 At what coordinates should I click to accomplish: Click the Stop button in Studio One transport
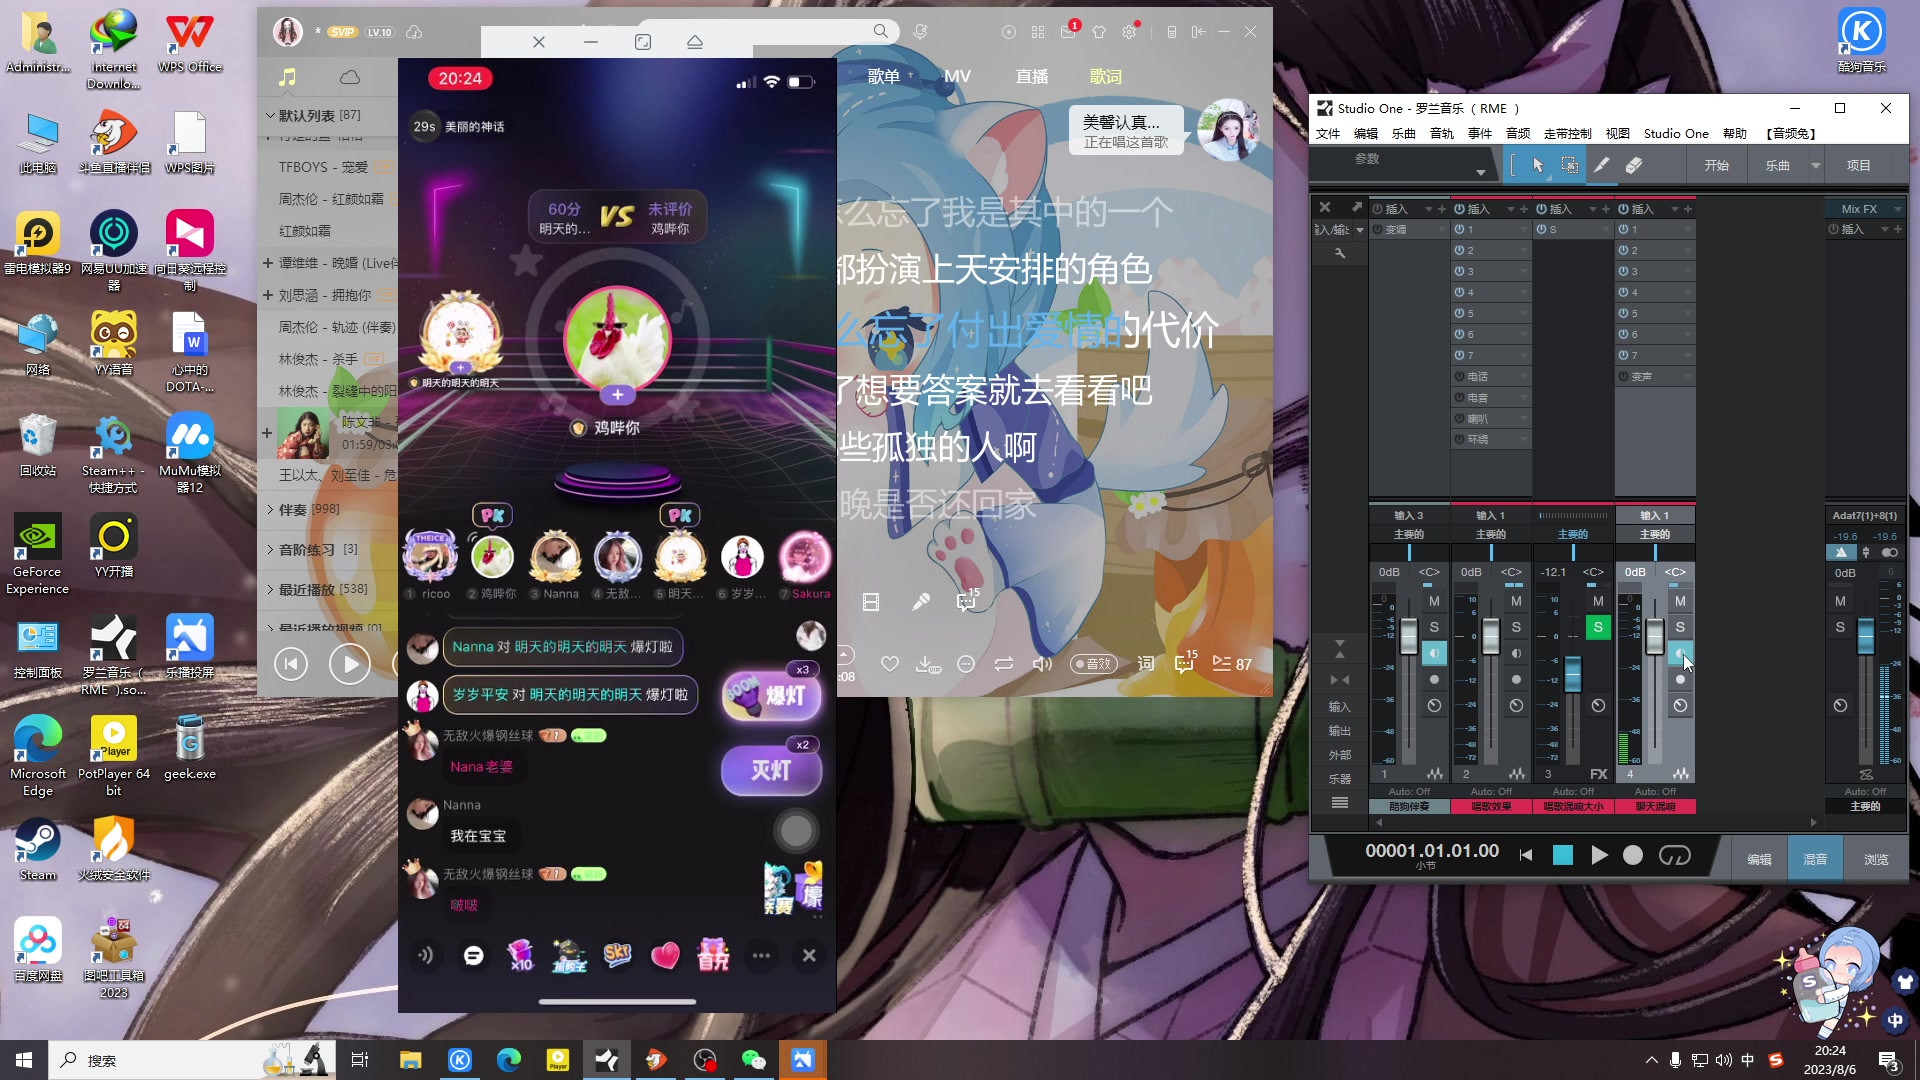coord(1563,855)
